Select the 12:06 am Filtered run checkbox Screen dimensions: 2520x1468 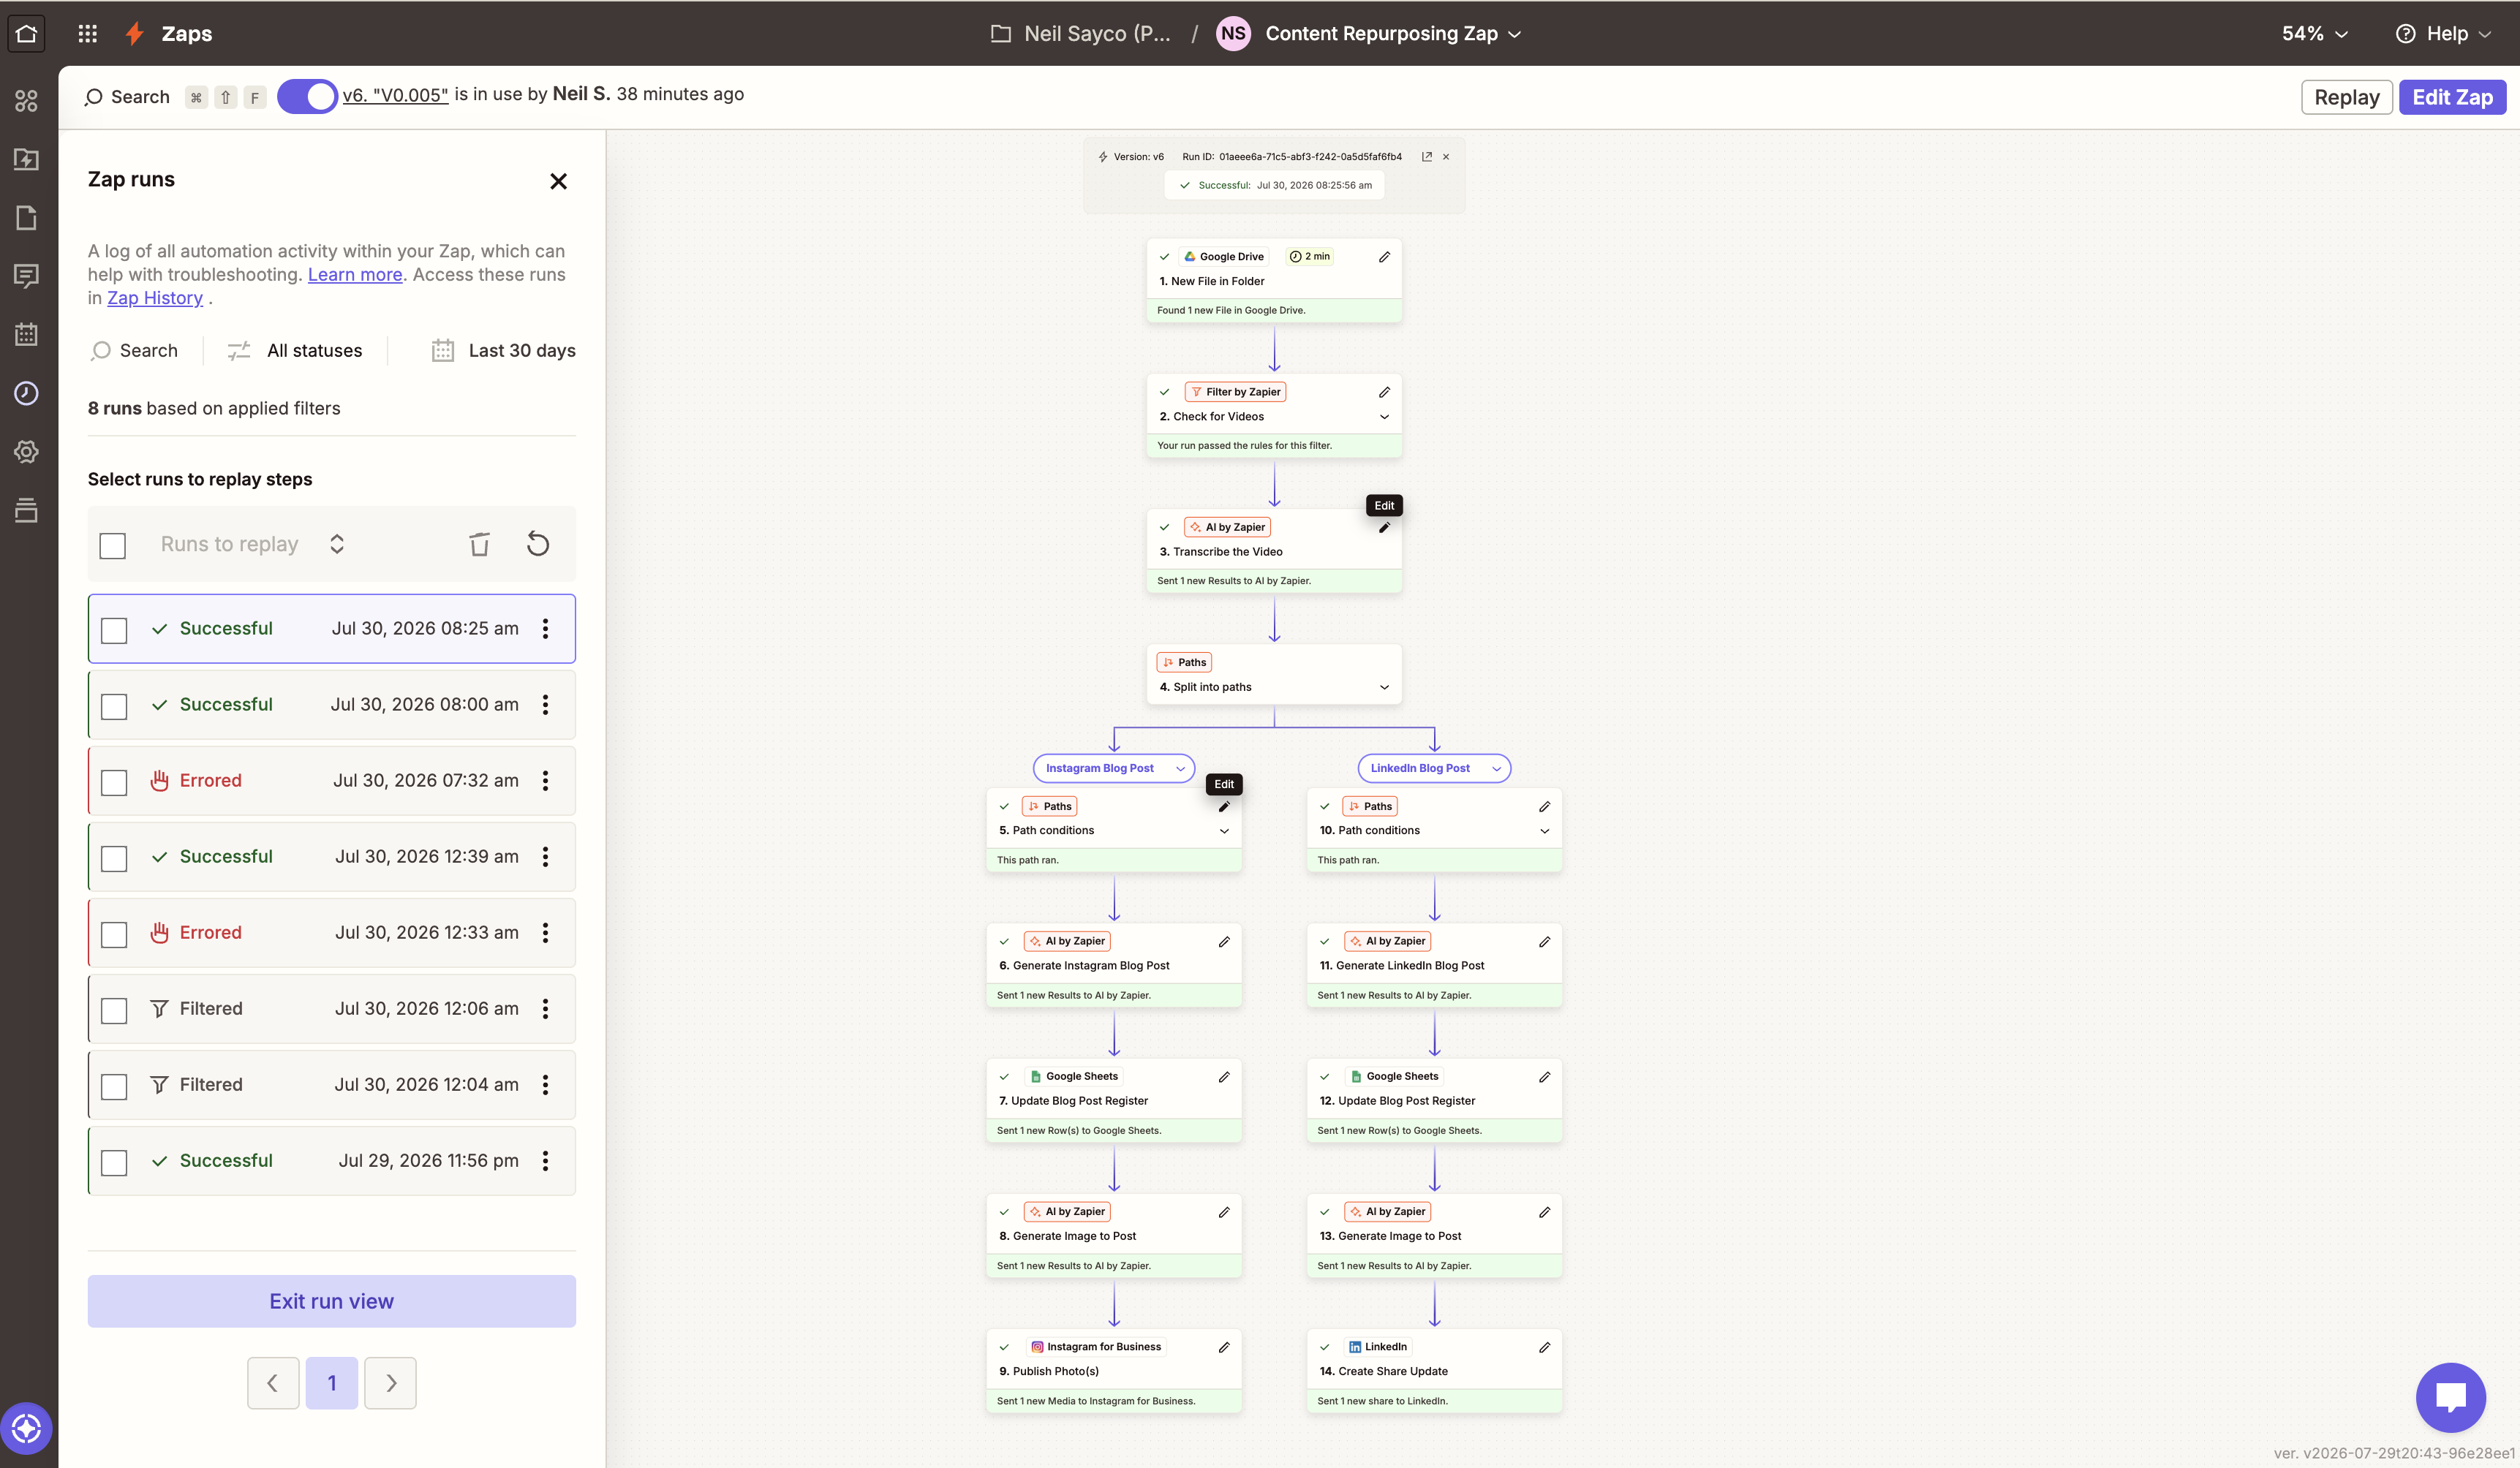pyautogui.click(x=114, y=1010)
